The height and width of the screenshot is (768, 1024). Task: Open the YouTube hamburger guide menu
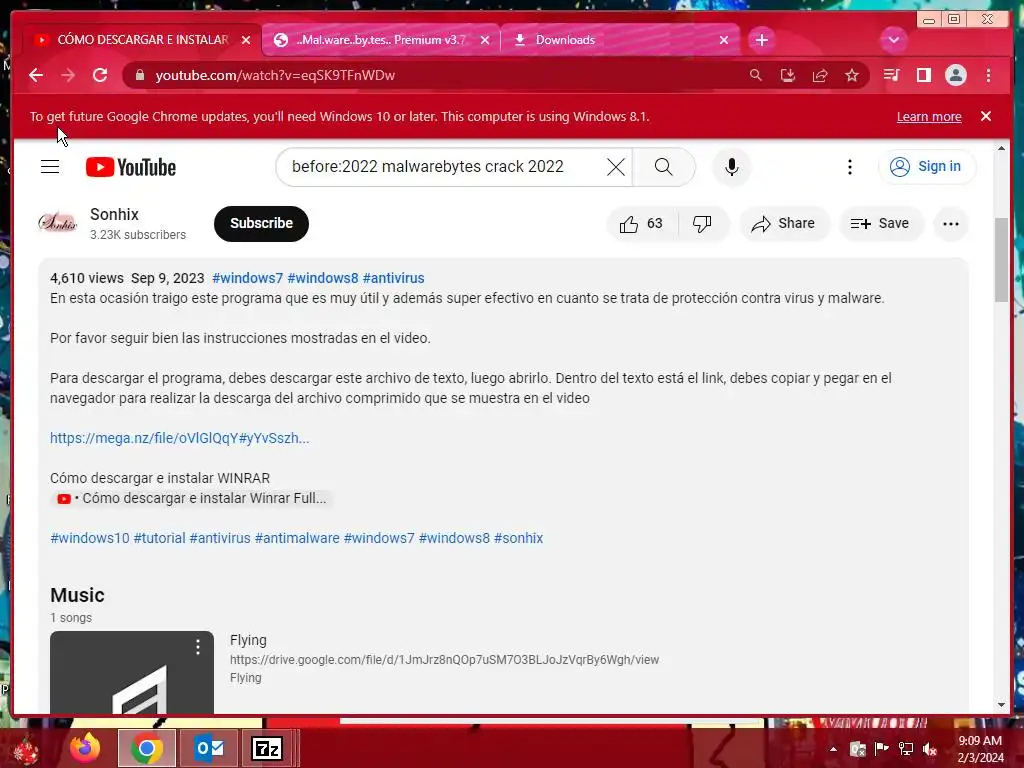(x=50, y=167)
